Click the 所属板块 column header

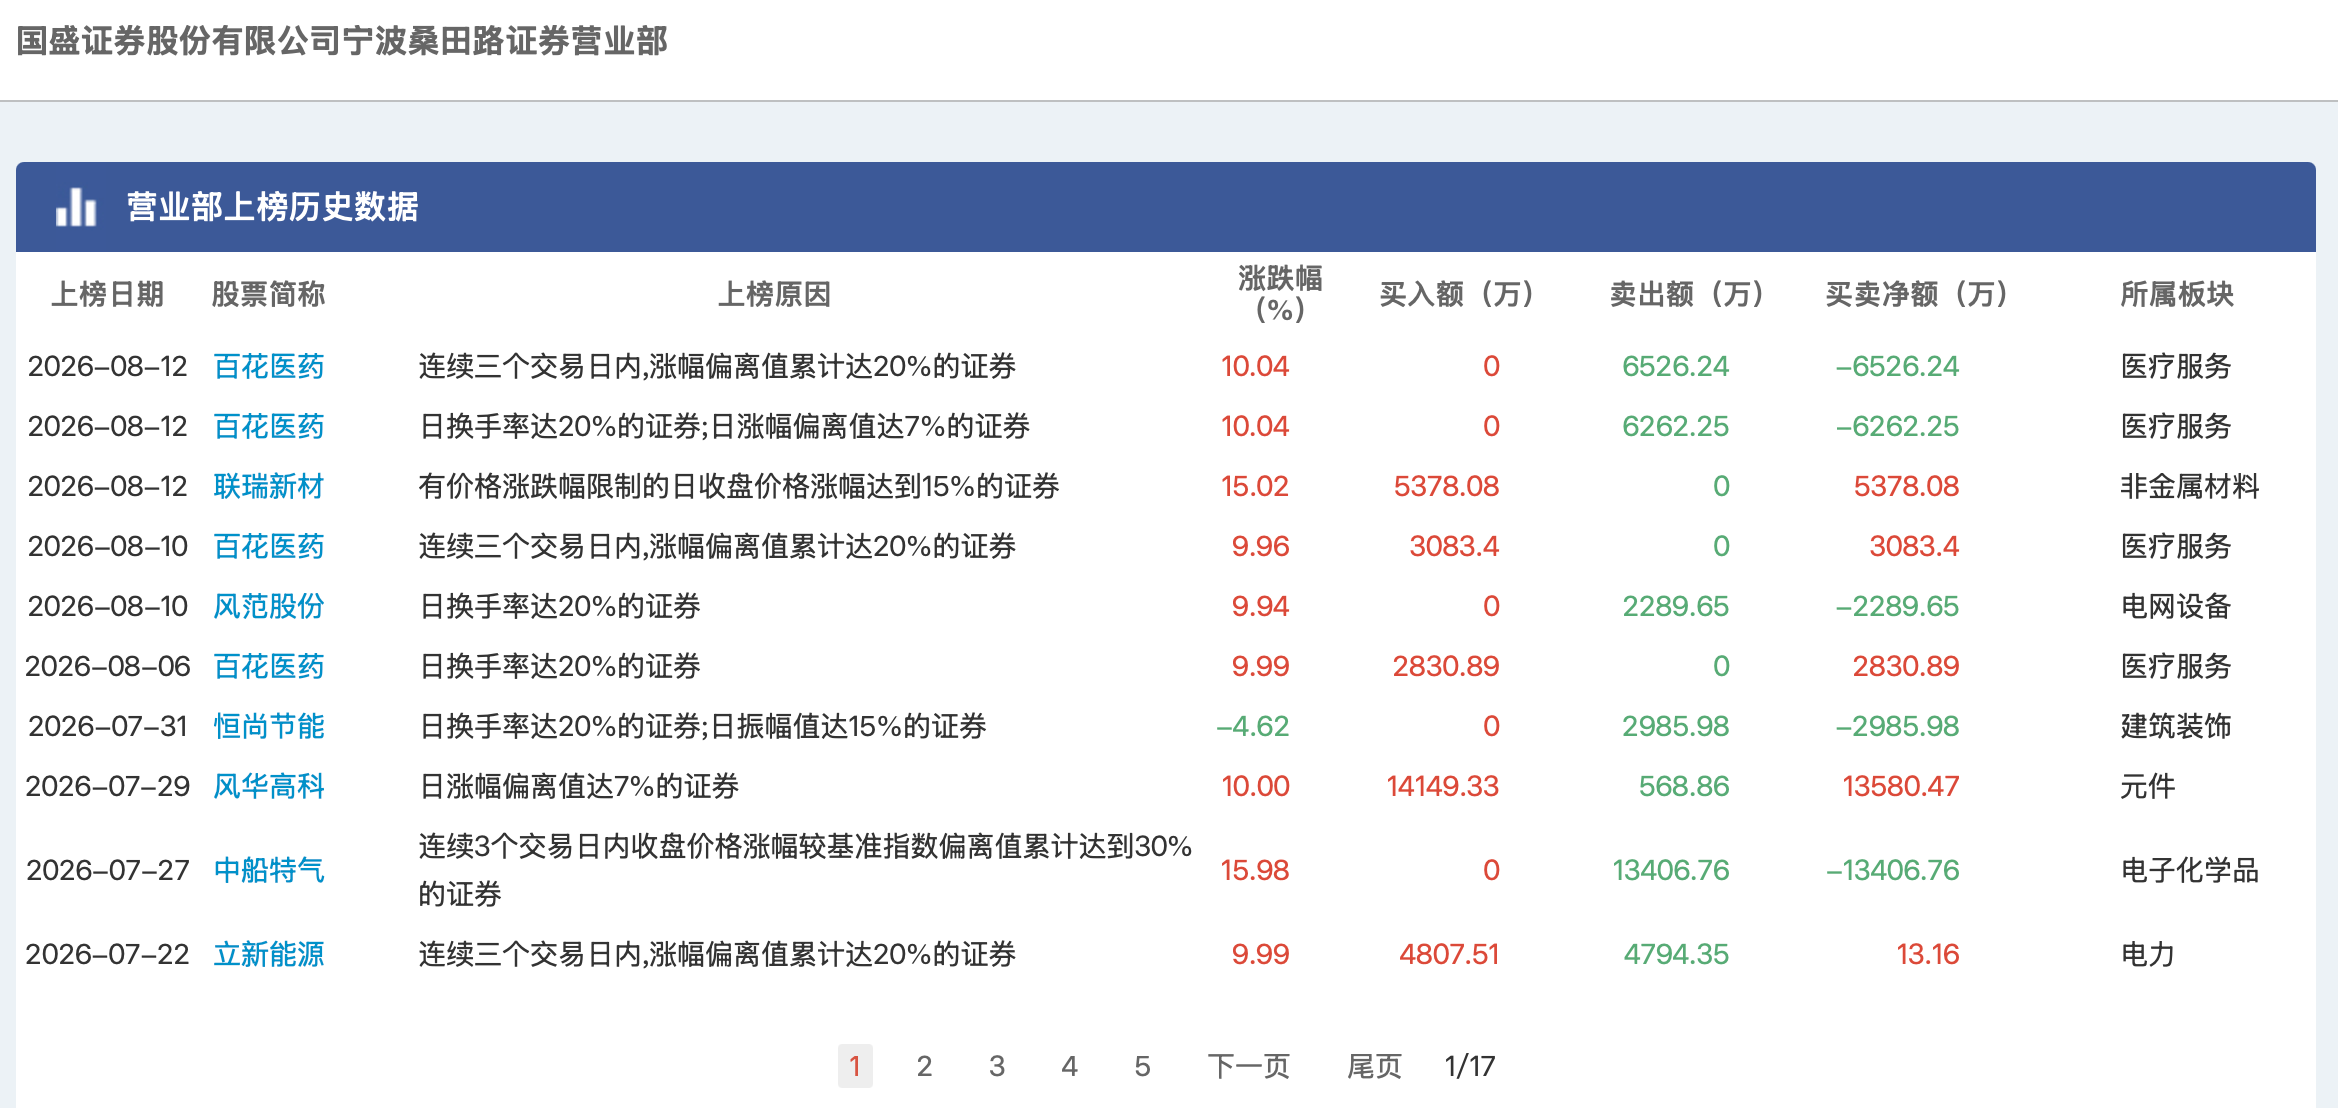(2177, 294)
